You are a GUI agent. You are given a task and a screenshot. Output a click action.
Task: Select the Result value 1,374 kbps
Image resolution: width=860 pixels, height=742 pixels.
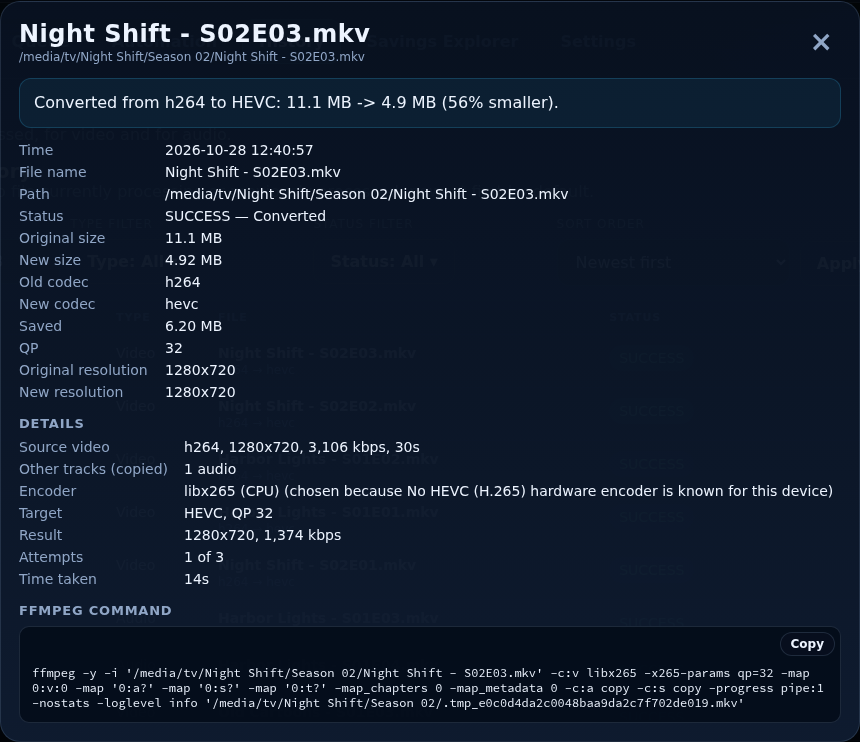click(x=263, y=535)
